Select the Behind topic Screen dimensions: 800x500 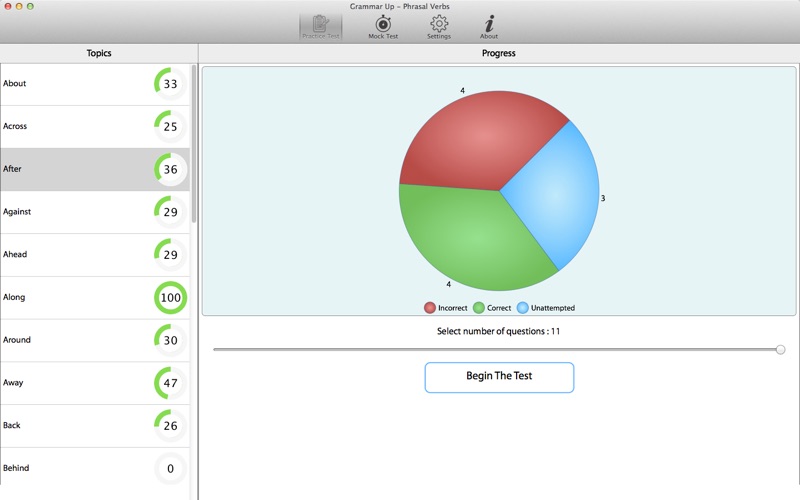[x=95, y=467]
